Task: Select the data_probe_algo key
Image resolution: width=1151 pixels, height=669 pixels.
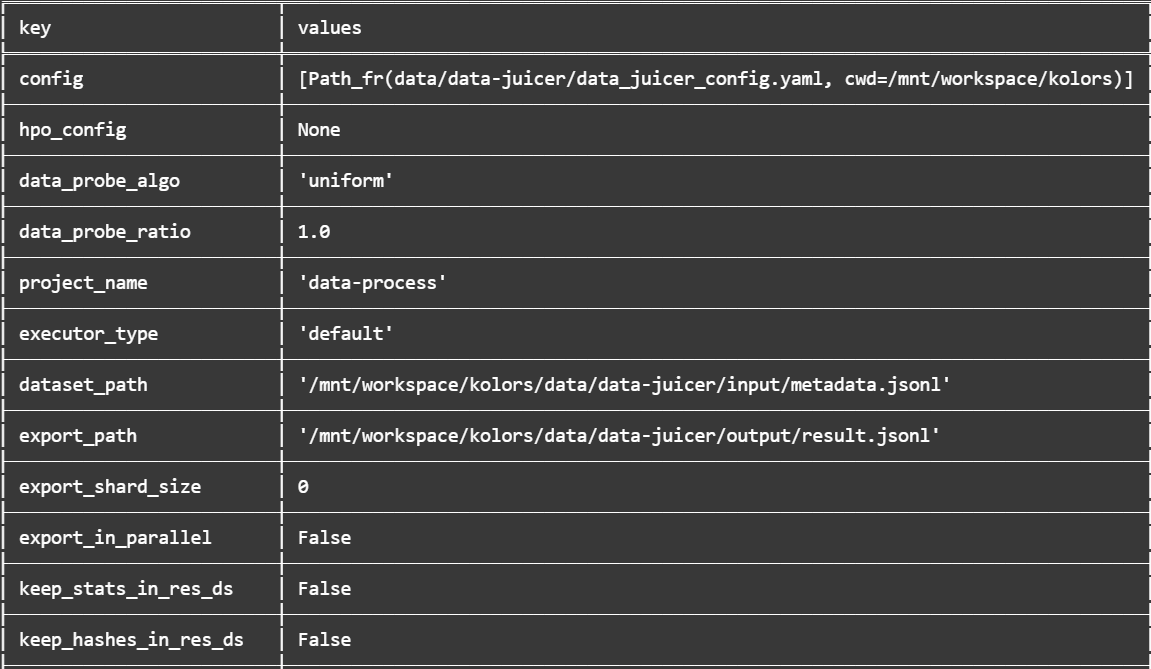Action: pyautogui.click(x=99, y=181)
